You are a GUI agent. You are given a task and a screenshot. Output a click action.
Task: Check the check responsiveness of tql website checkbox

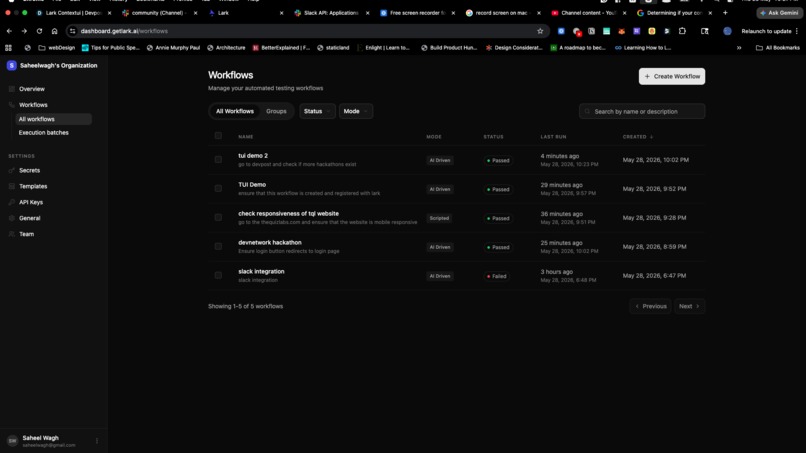pos(218,218)
